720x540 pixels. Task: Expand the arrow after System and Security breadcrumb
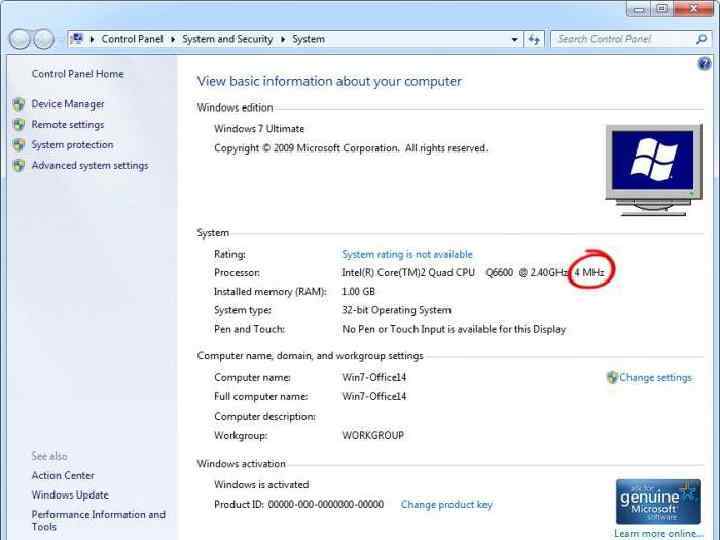click(282, 39)
